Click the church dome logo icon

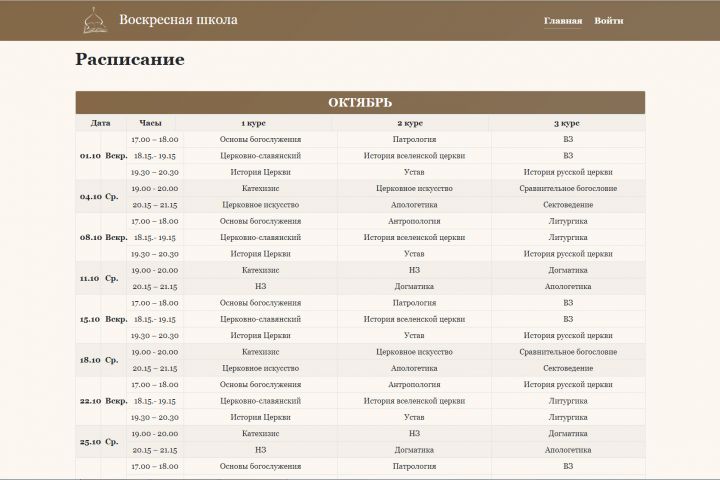pyautogui.click(x=95, y=20)
